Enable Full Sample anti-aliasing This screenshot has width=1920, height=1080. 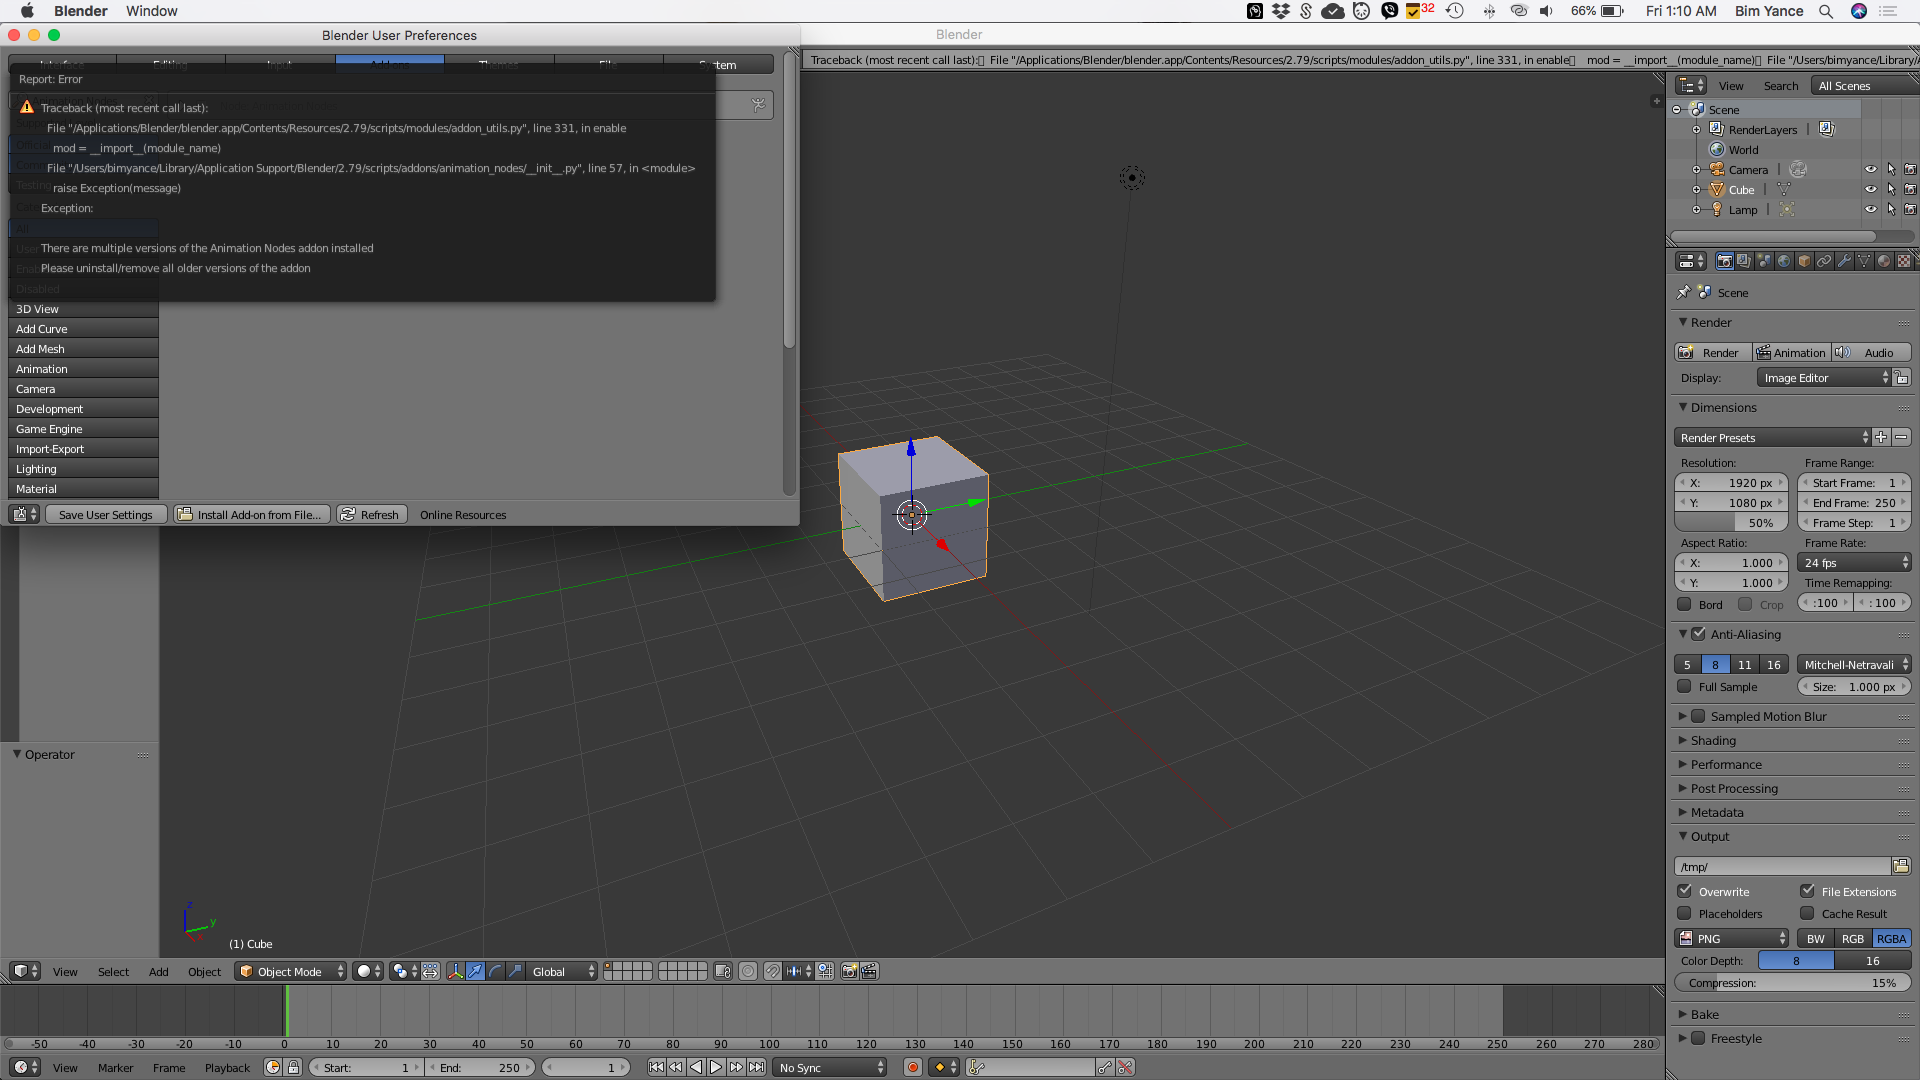[x=1684, y=687]
